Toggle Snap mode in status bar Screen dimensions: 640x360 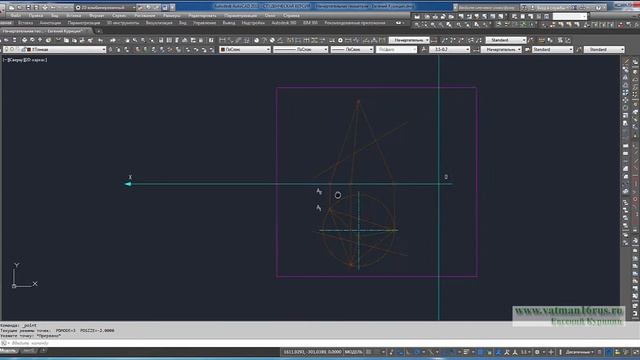tap(376, 352)
